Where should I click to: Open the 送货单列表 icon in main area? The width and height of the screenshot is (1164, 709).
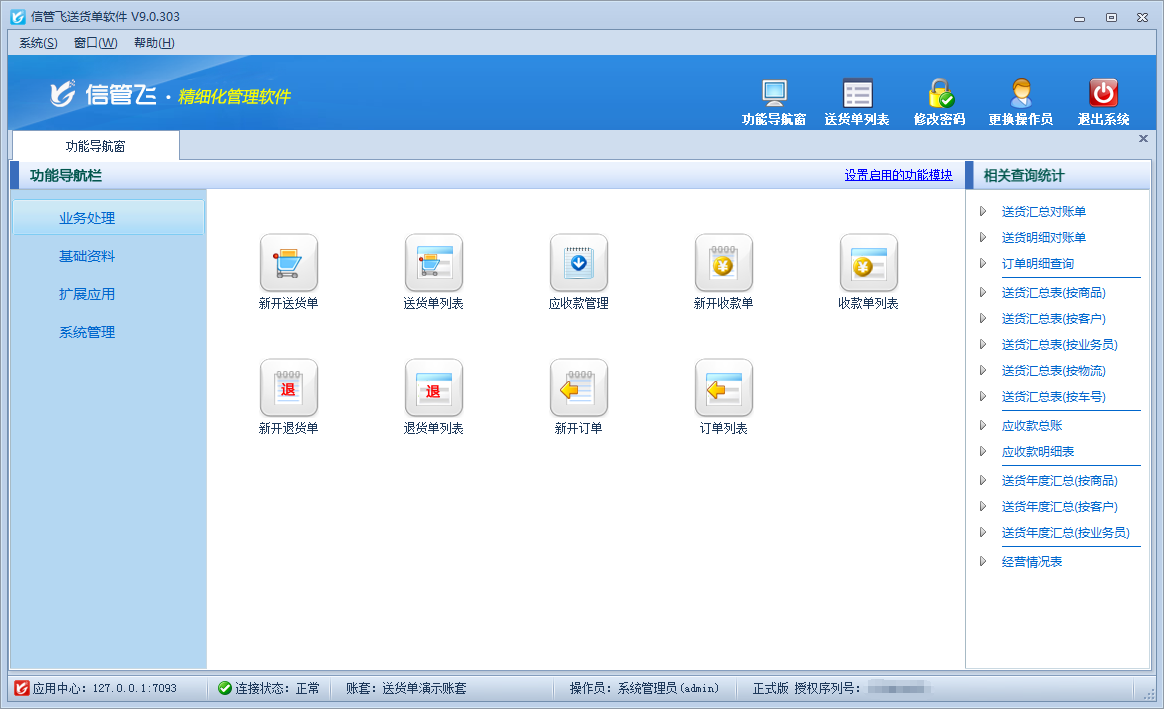(434, 263)
